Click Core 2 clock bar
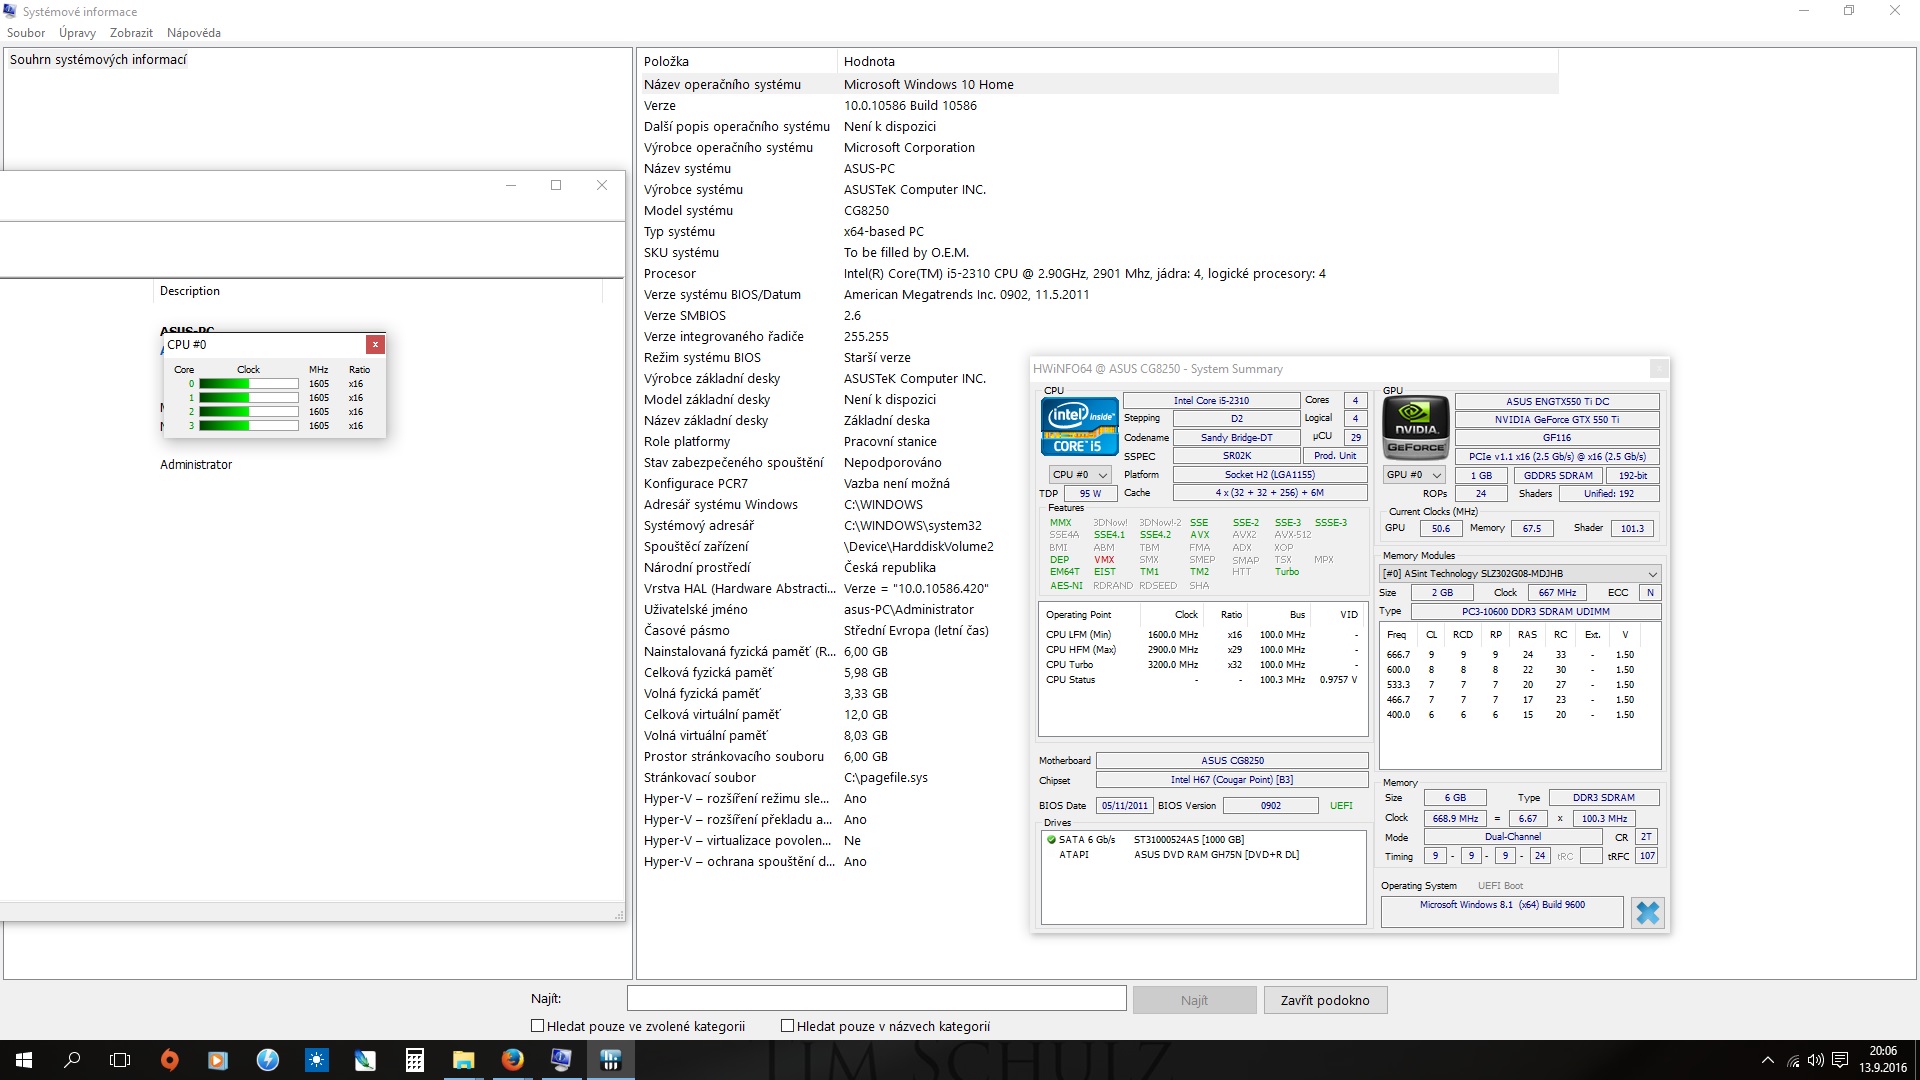Viewport: 1920px width, 1080px height. click(248, 412)
